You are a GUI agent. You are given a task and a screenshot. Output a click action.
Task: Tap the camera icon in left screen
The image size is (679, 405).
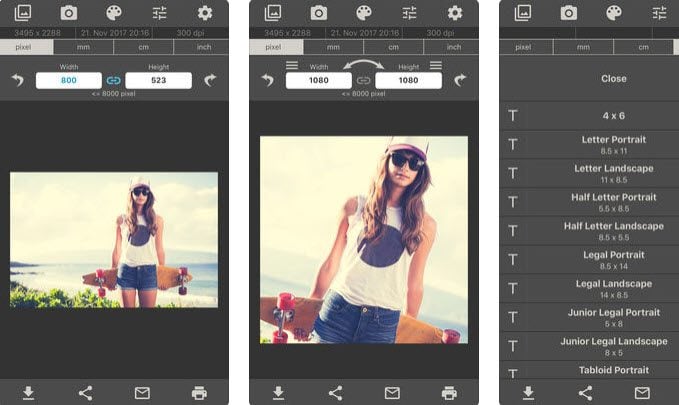pos(69,13)
